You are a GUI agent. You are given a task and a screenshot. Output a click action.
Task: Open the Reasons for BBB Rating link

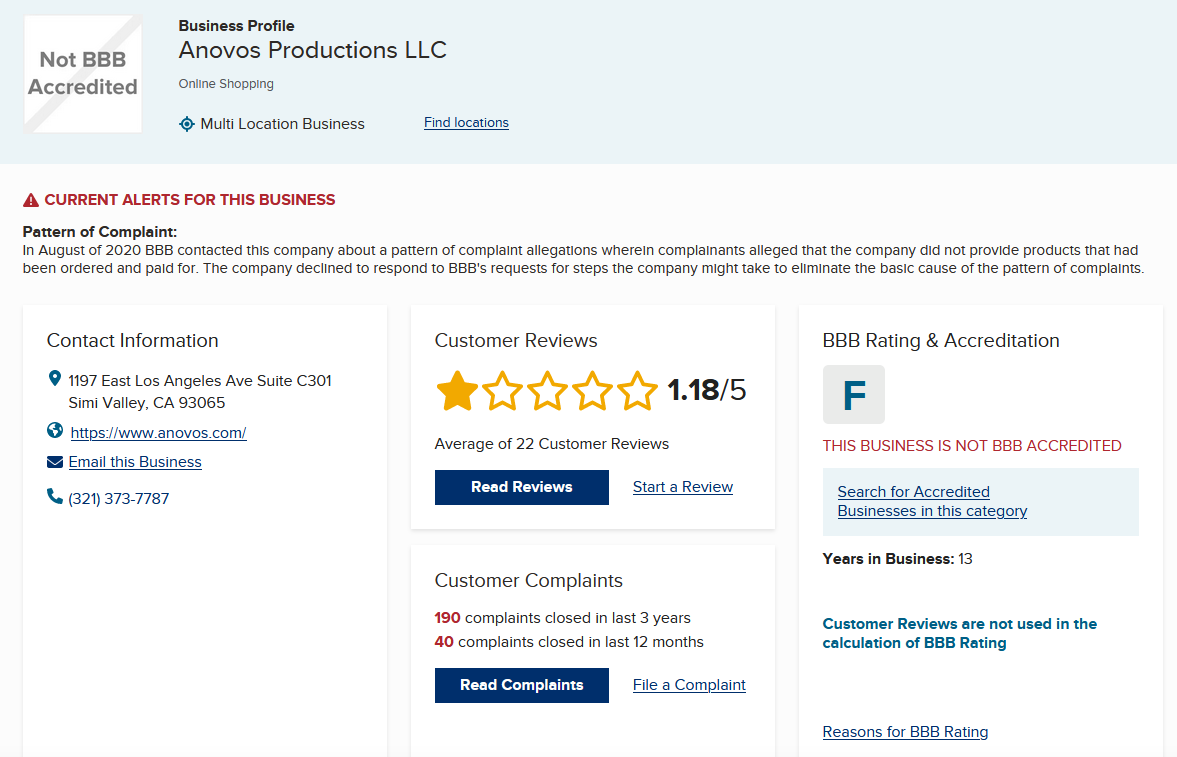point(905,731)
